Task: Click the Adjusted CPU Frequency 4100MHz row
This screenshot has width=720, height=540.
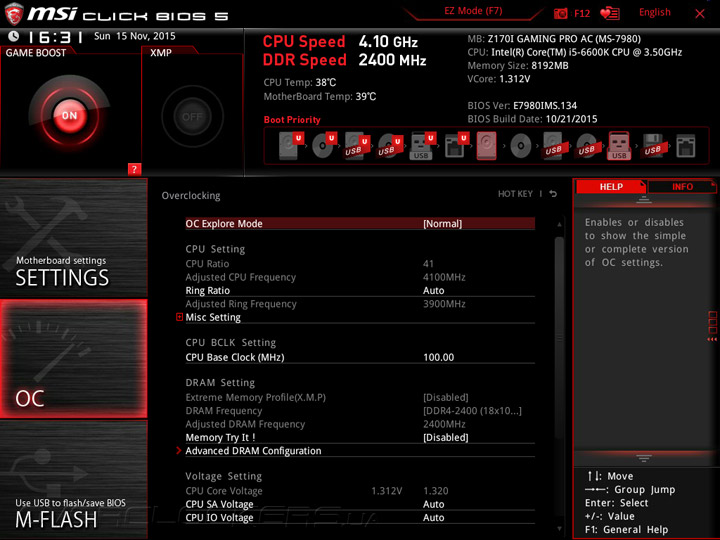Action: click(360, 277)
